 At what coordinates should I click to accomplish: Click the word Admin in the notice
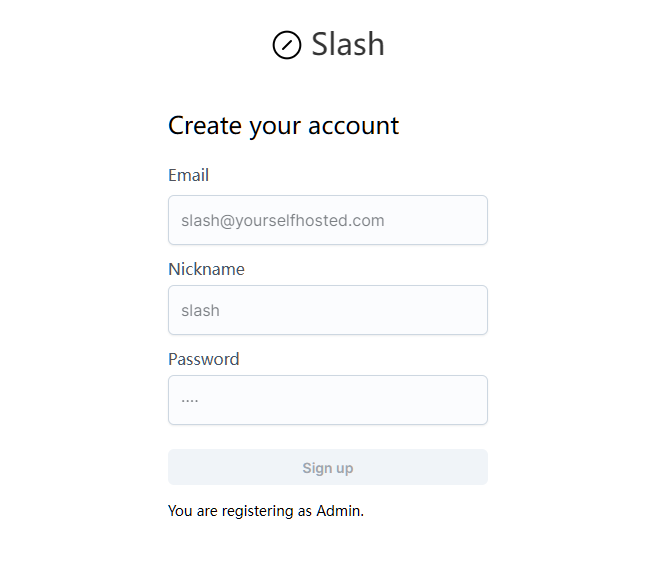(x=339, y=511)
